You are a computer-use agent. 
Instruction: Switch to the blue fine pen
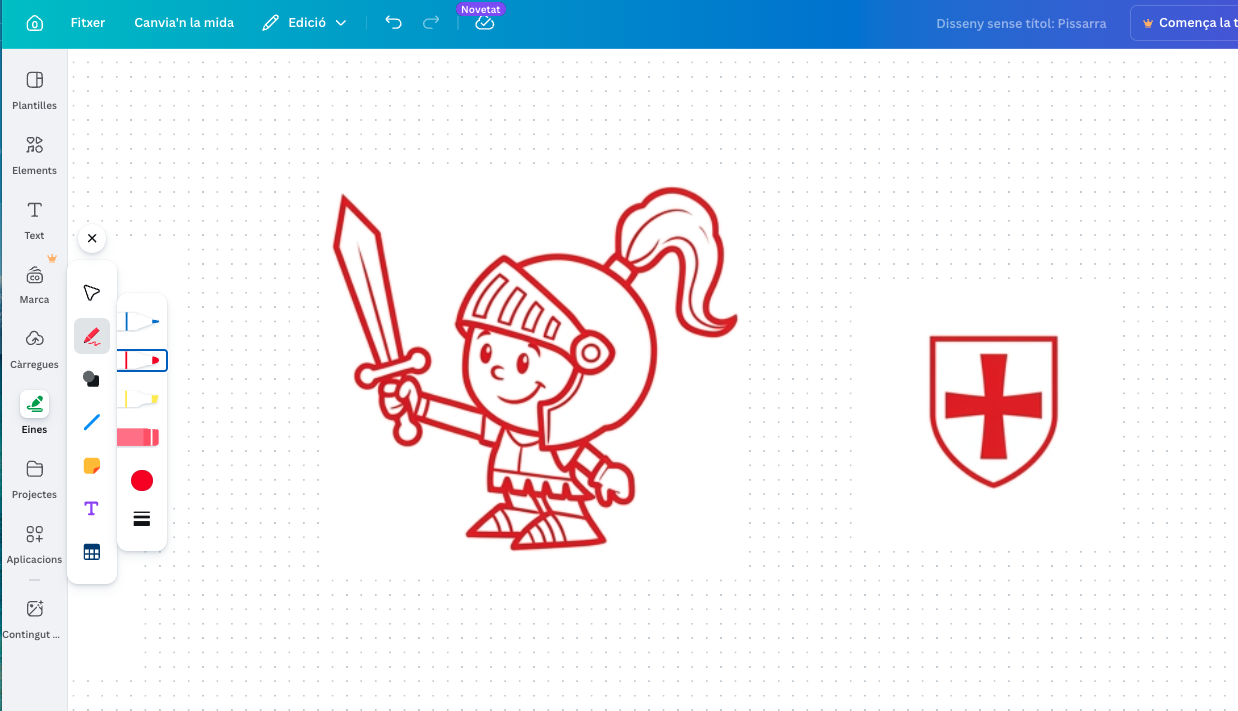141,321
